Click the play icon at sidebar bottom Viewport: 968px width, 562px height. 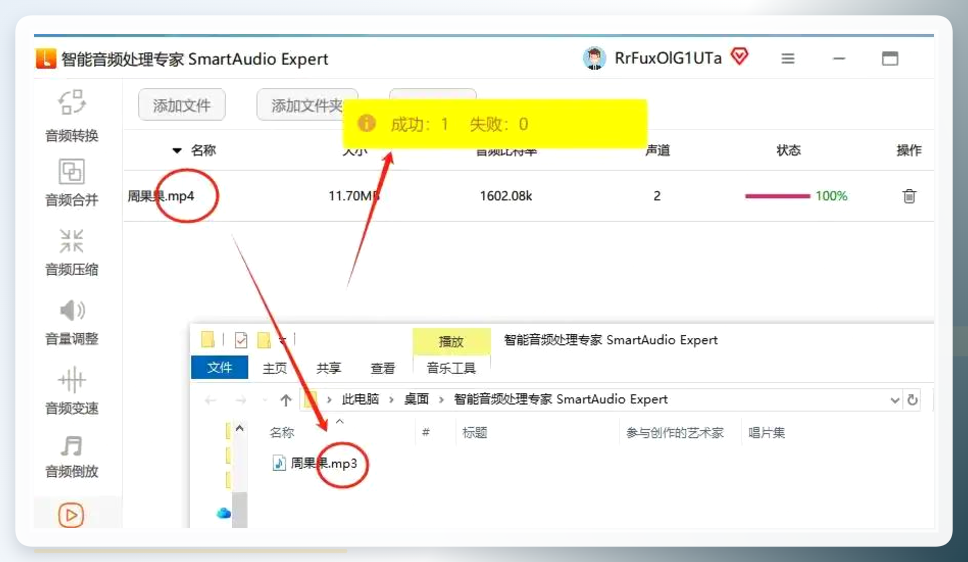pos(71,515)
